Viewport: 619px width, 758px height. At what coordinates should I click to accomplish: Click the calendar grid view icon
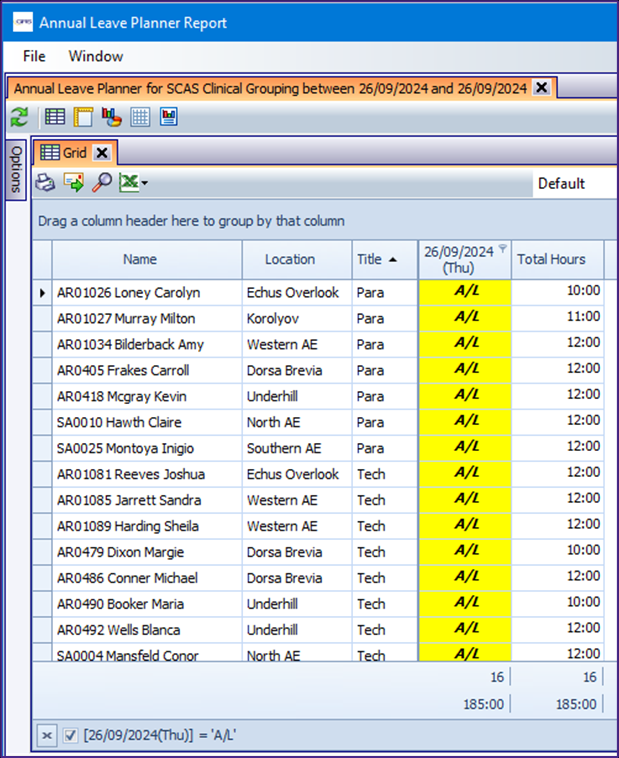[x=140, y=118]
